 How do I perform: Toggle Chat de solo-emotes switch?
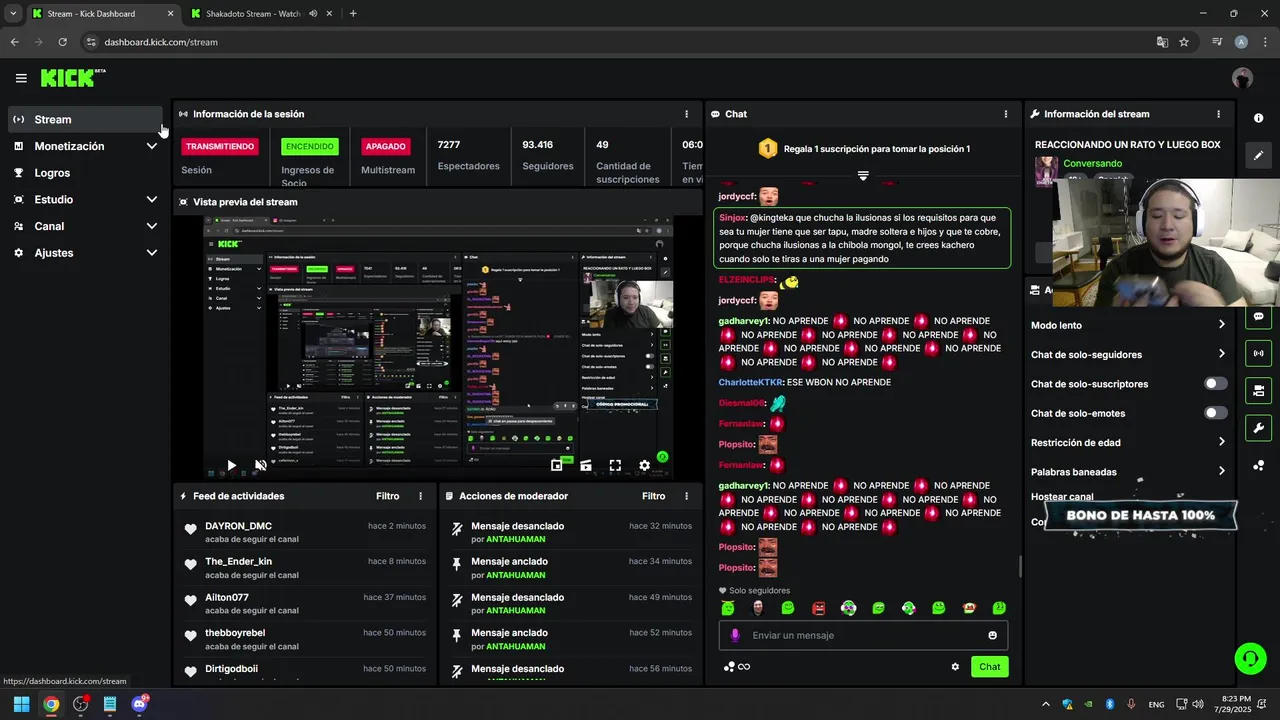[x=1215, y=413]
